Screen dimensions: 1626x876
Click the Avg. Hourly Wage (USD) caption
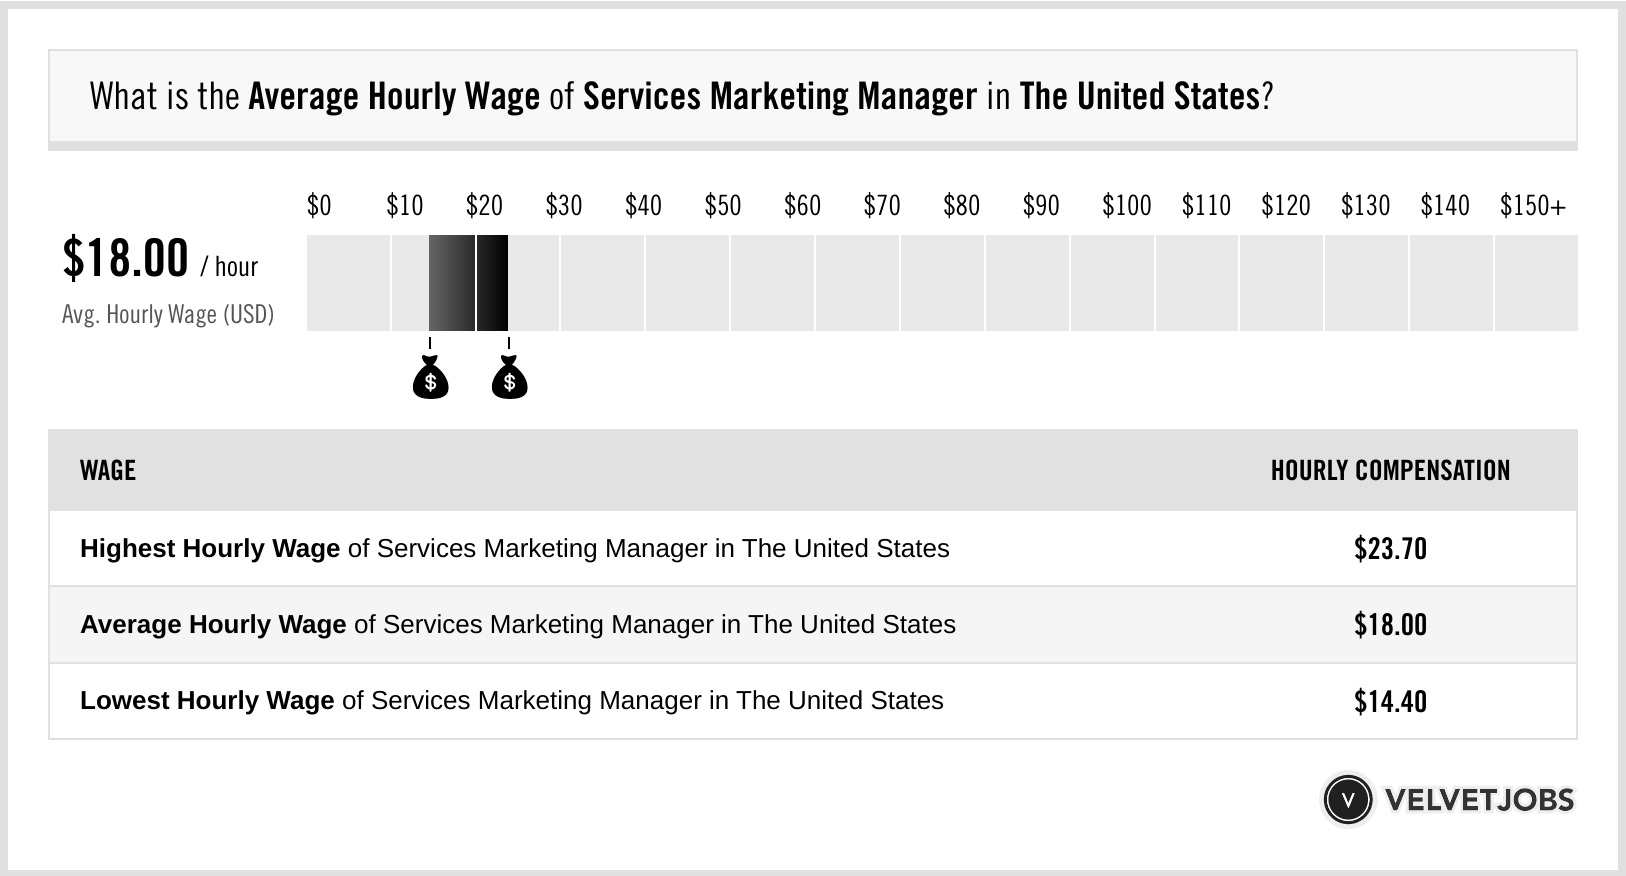coord(168,315)
